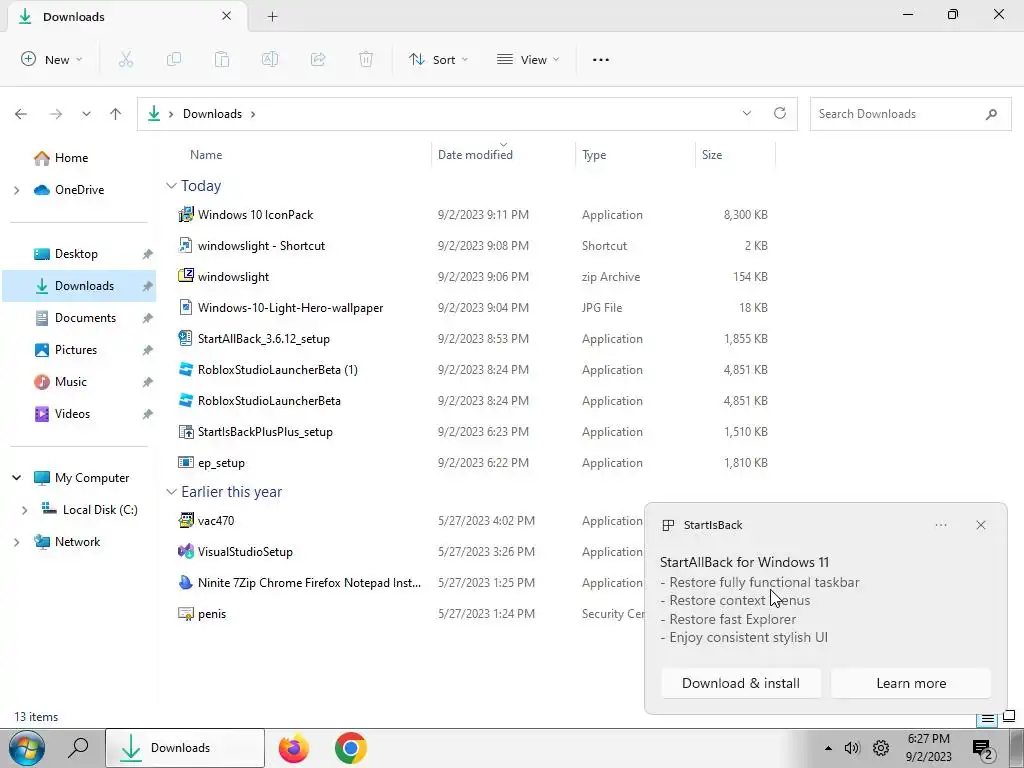Open Pictures in navigation pane
1024x768 pixels.
tap(78, 349)
